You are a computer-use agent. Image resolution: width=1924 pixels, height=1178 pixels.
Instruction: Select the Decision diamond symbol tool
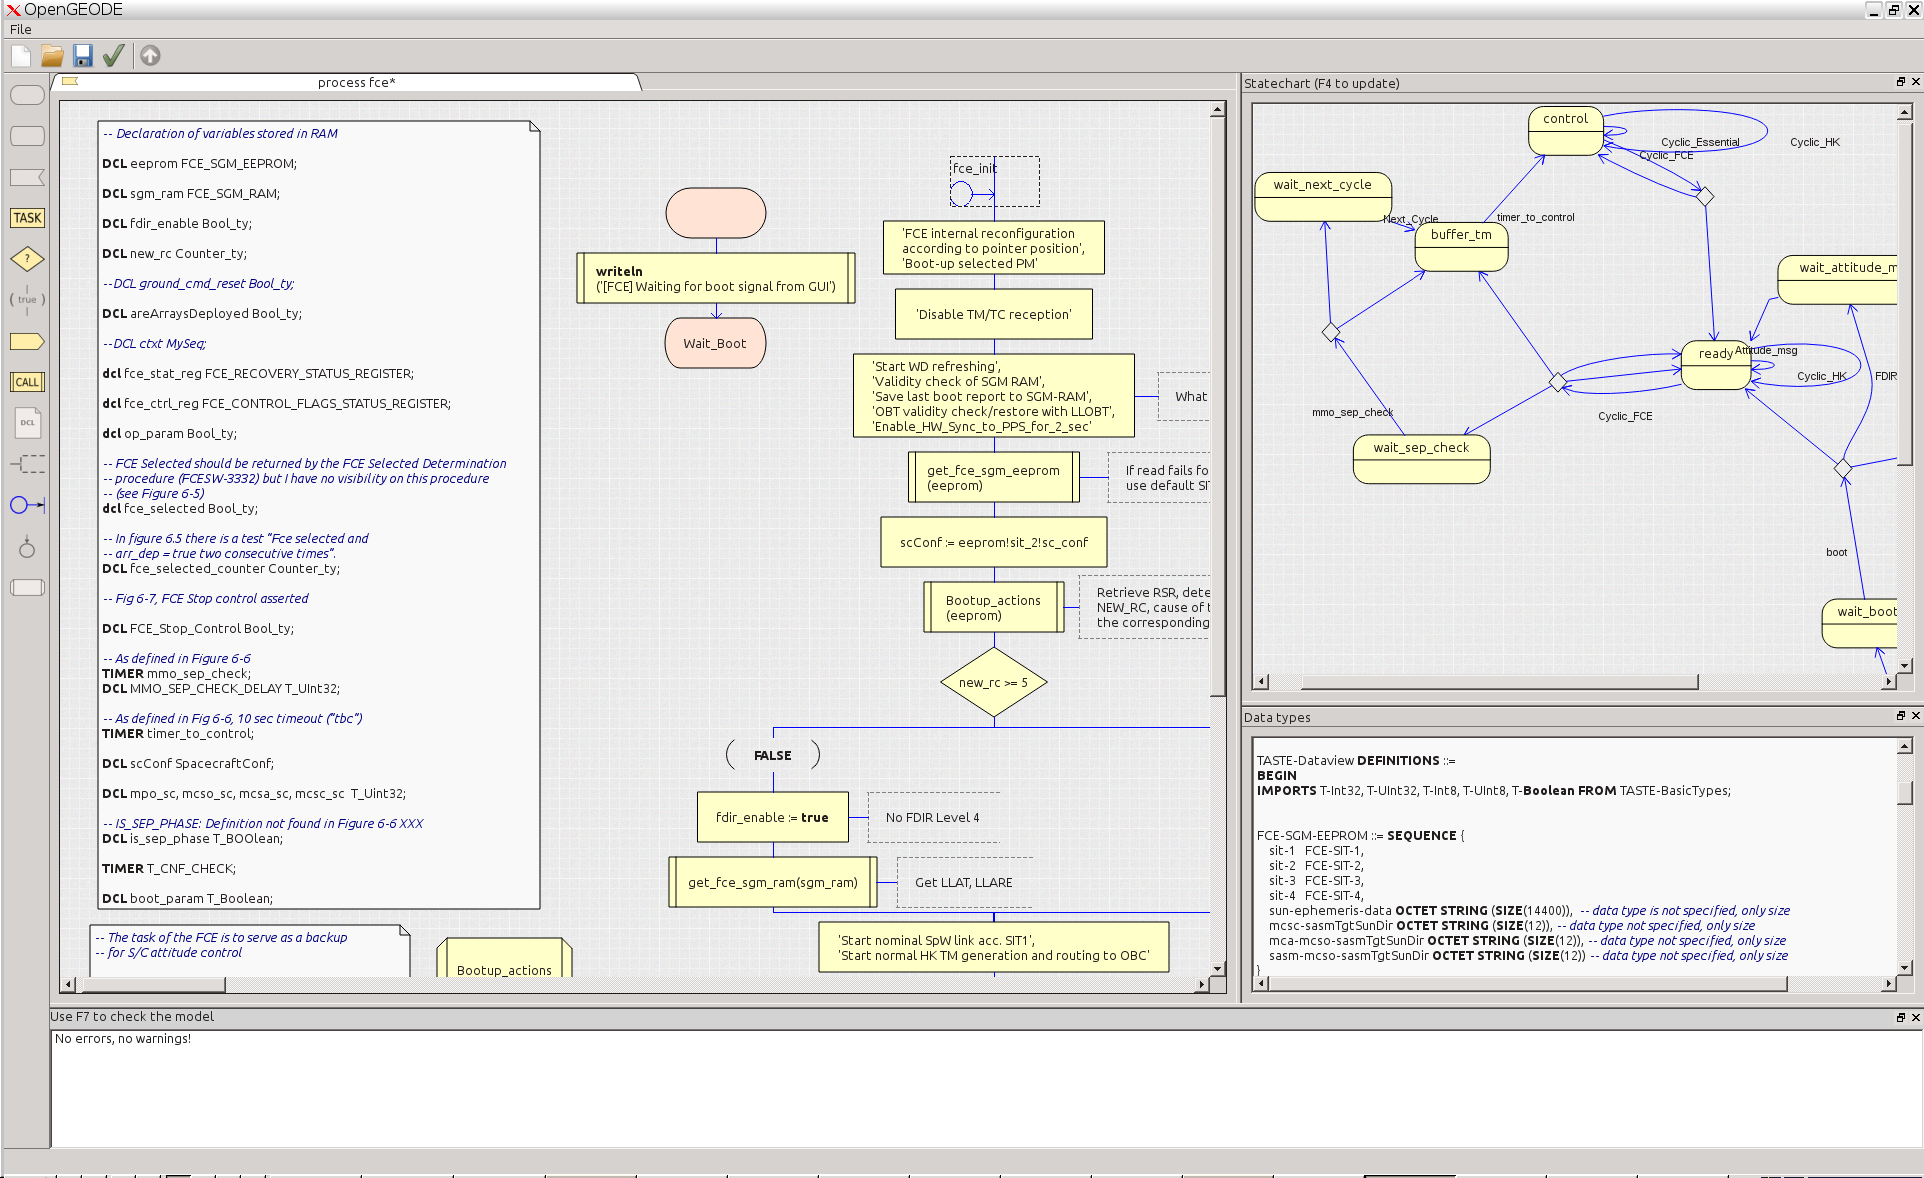tap(27, 259)
